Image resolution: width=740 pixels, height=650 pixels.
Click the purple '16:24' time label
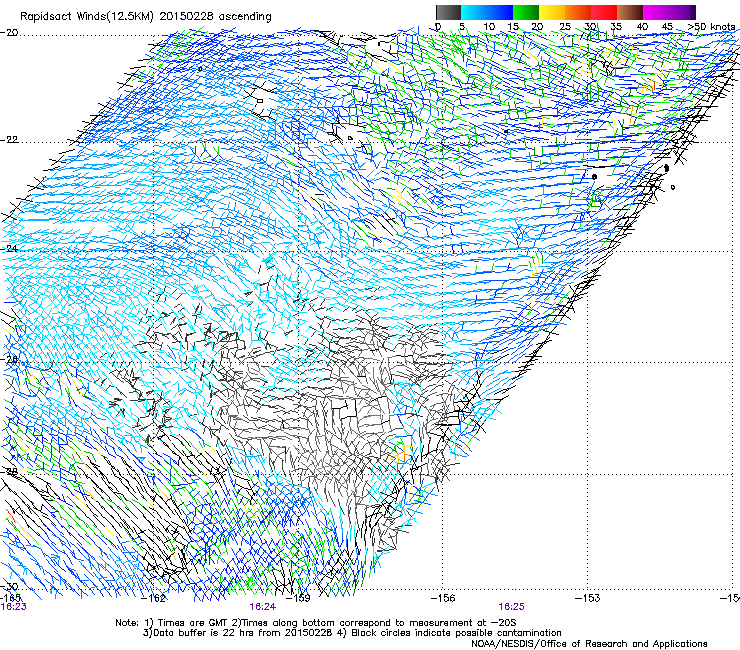click(263, 607)
